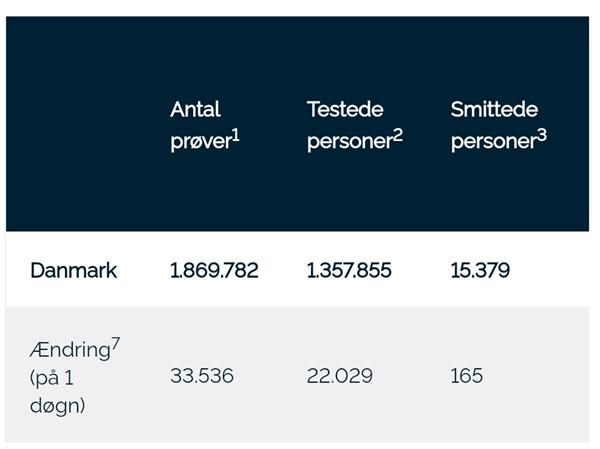Click the 'Antal prøver' column header
Screen dimensions: 600x449
tap(205, 126)
